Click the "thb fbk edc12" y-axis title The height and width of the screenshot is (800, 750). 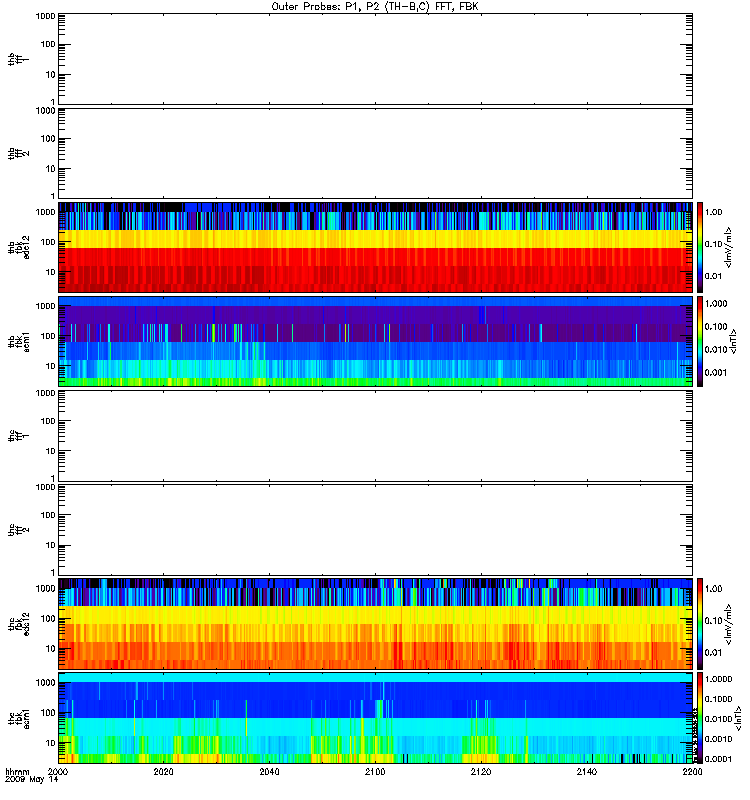pyautogui.click(x=19, y=247)
